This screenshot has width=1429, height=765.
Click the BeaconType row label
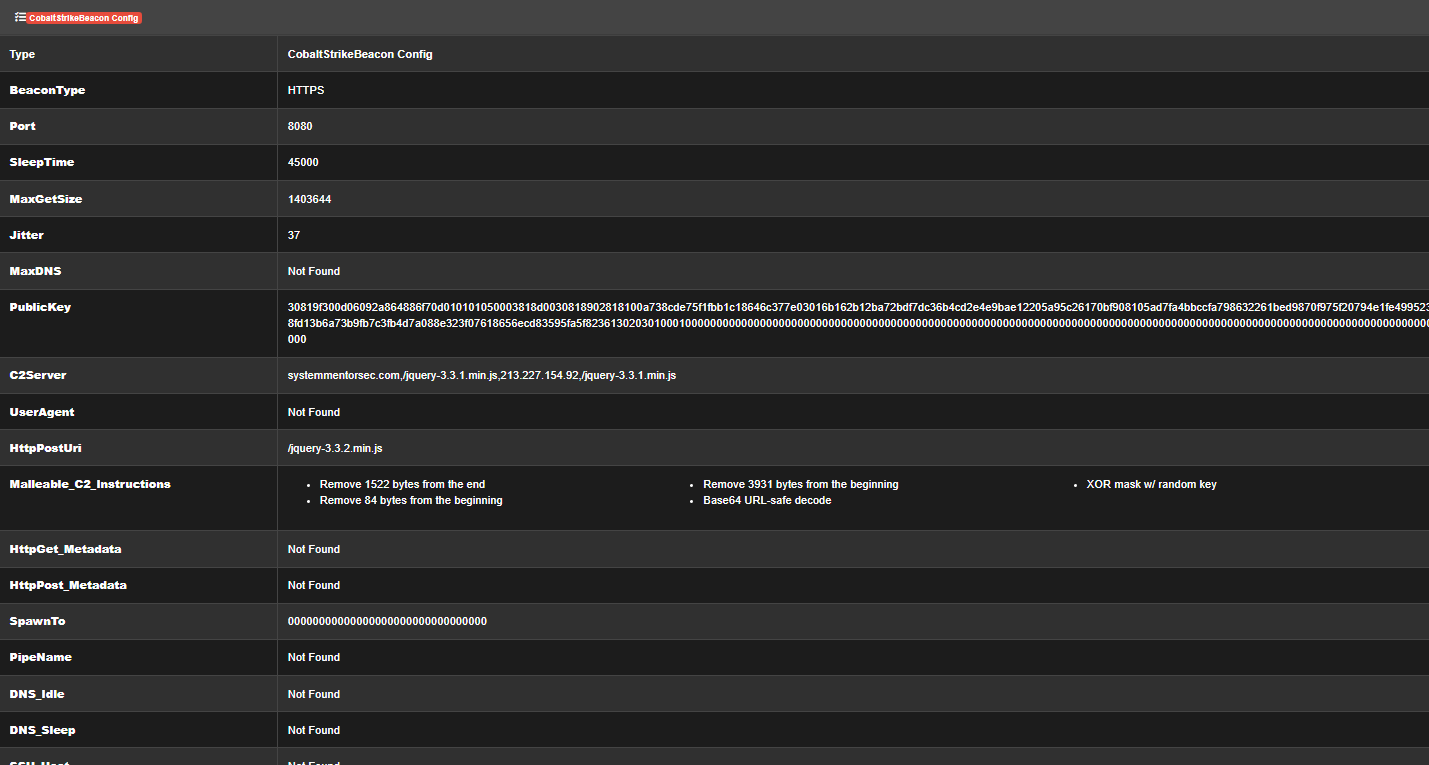point(47,90)
